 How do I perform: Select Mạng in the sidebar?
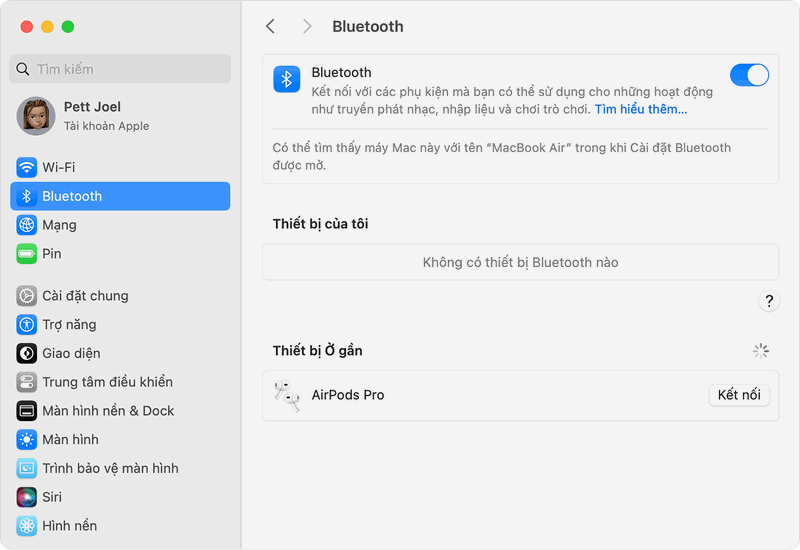tap(120, 225)
